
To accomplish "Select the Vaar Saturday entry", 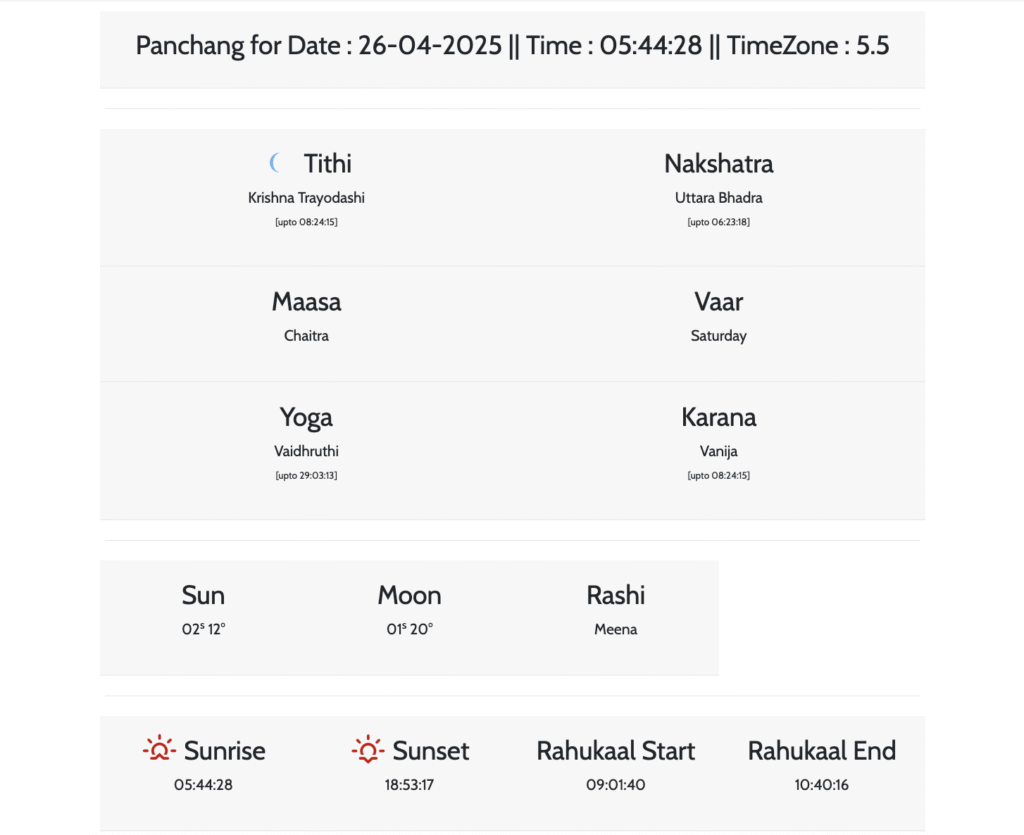I will [718, 336].
